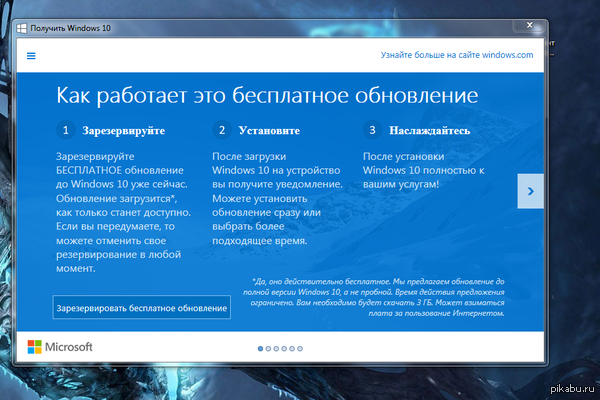Click the Microsoft logo

60,347
